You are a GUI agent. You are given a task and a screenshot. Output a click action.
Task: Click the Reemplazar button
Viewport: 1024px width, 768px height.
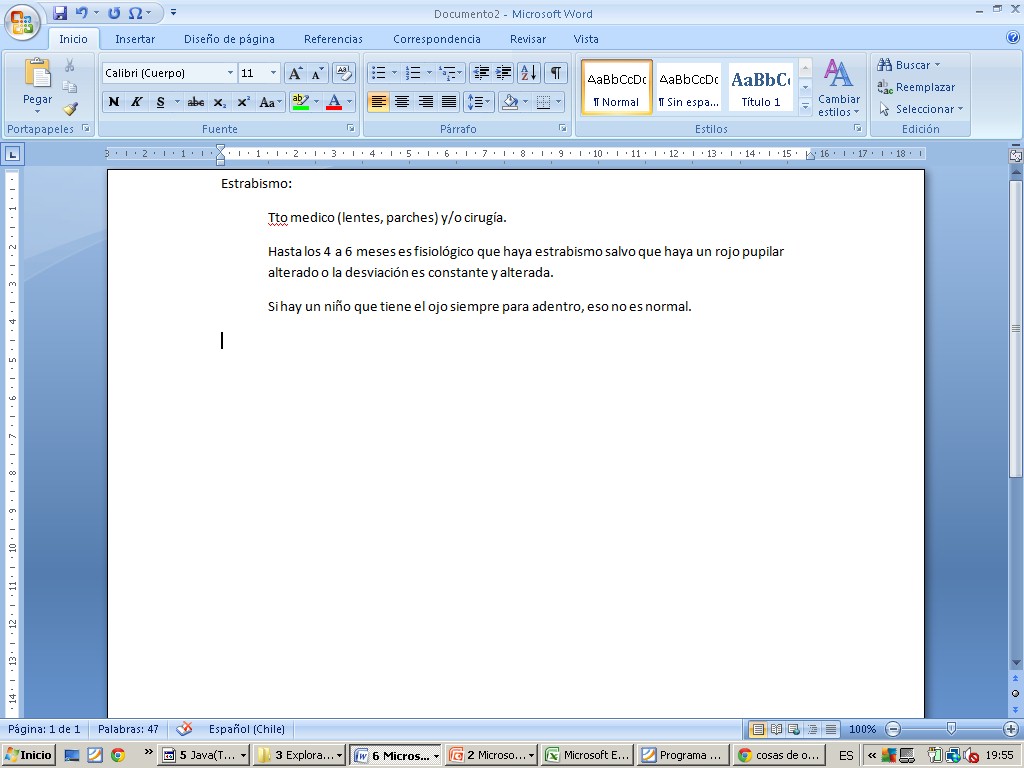[x=916, y=87]
